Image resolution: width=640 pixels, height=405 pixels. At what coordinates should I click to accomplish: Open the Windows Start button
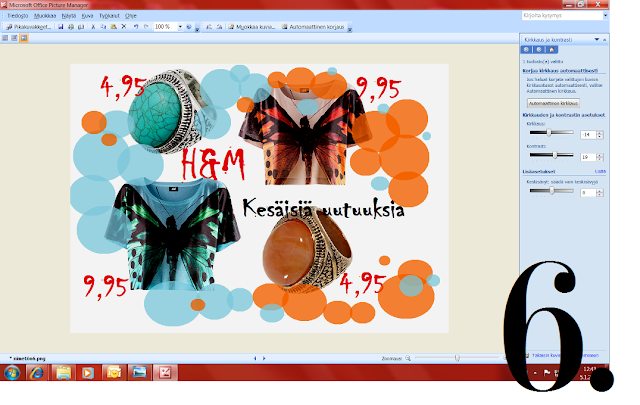12,372
